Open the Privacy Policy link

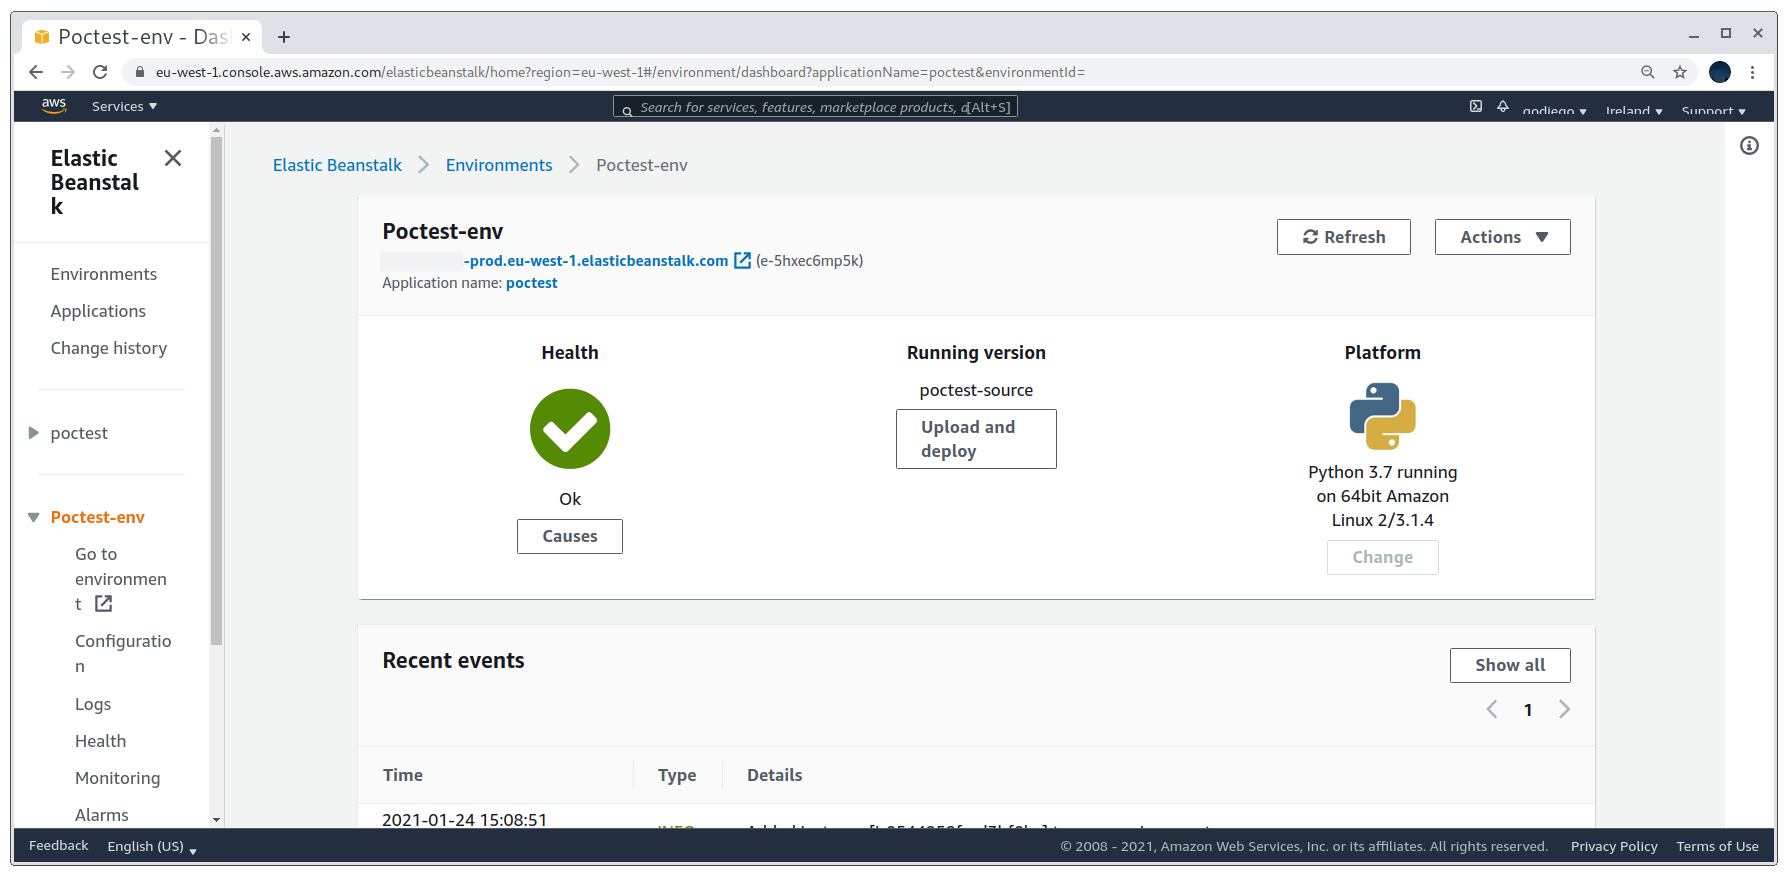1614,846
